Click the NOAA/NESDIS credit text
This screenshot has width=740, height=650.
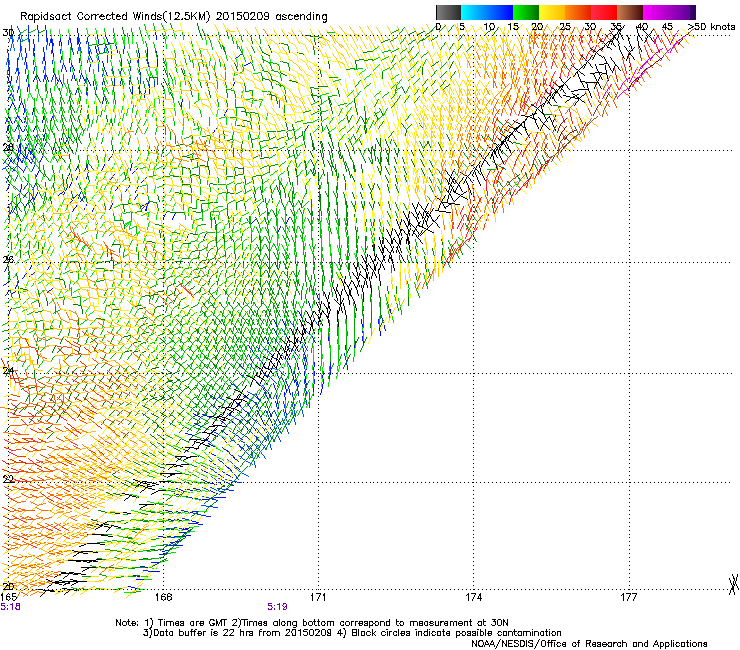tap(589, 644)
